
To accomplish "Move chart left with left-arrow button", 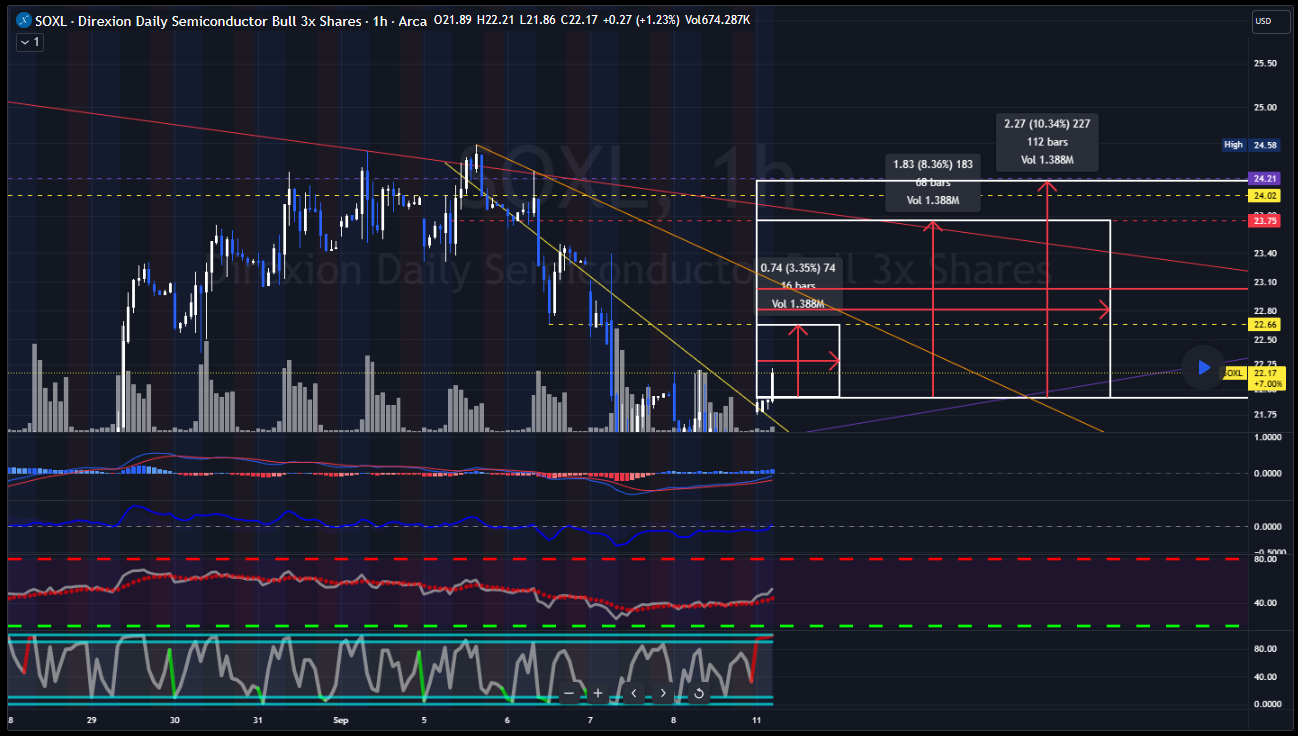I will click(634, 692).
